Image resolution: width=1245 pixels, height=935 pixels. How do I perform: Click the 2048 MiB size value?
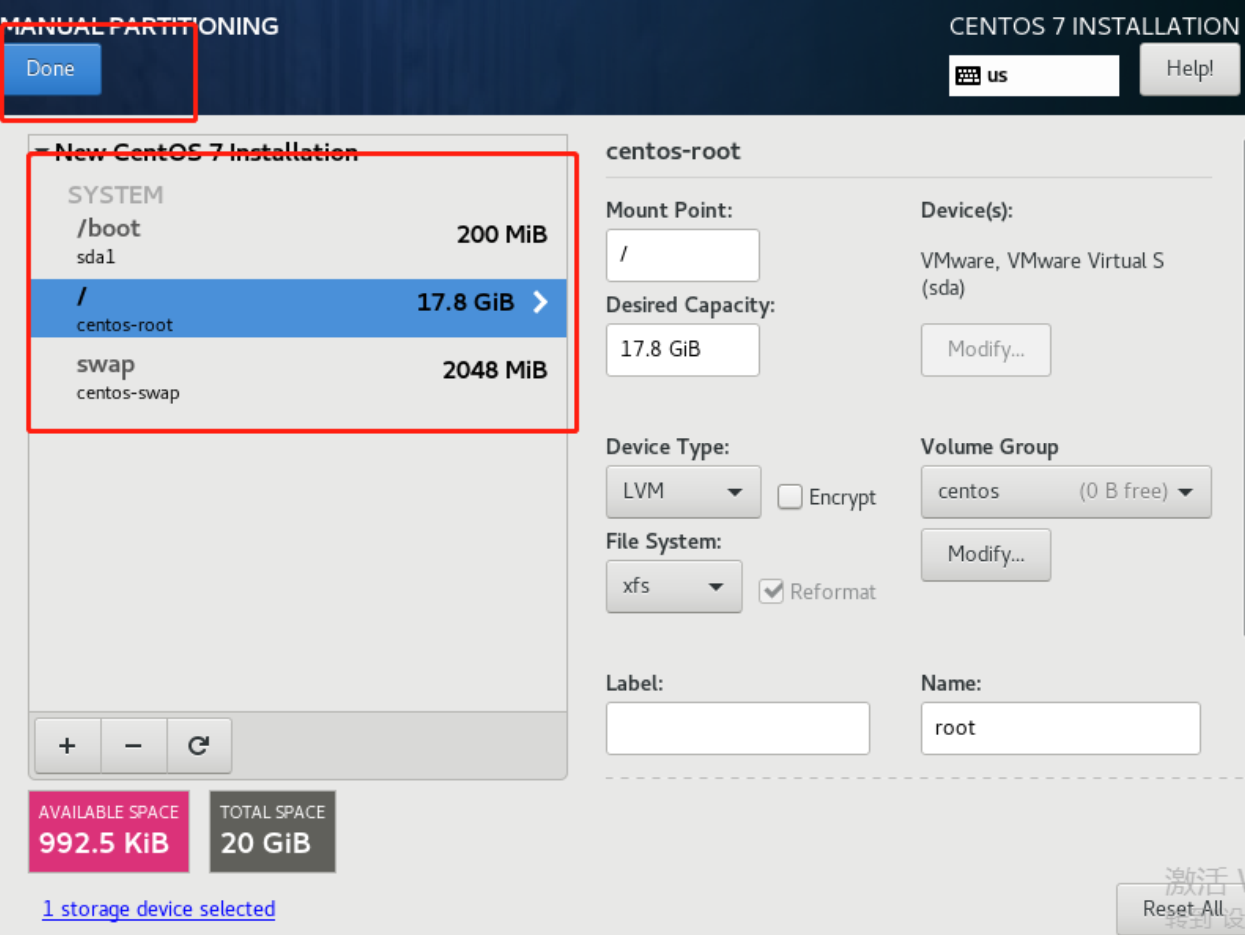pos(495,371)
